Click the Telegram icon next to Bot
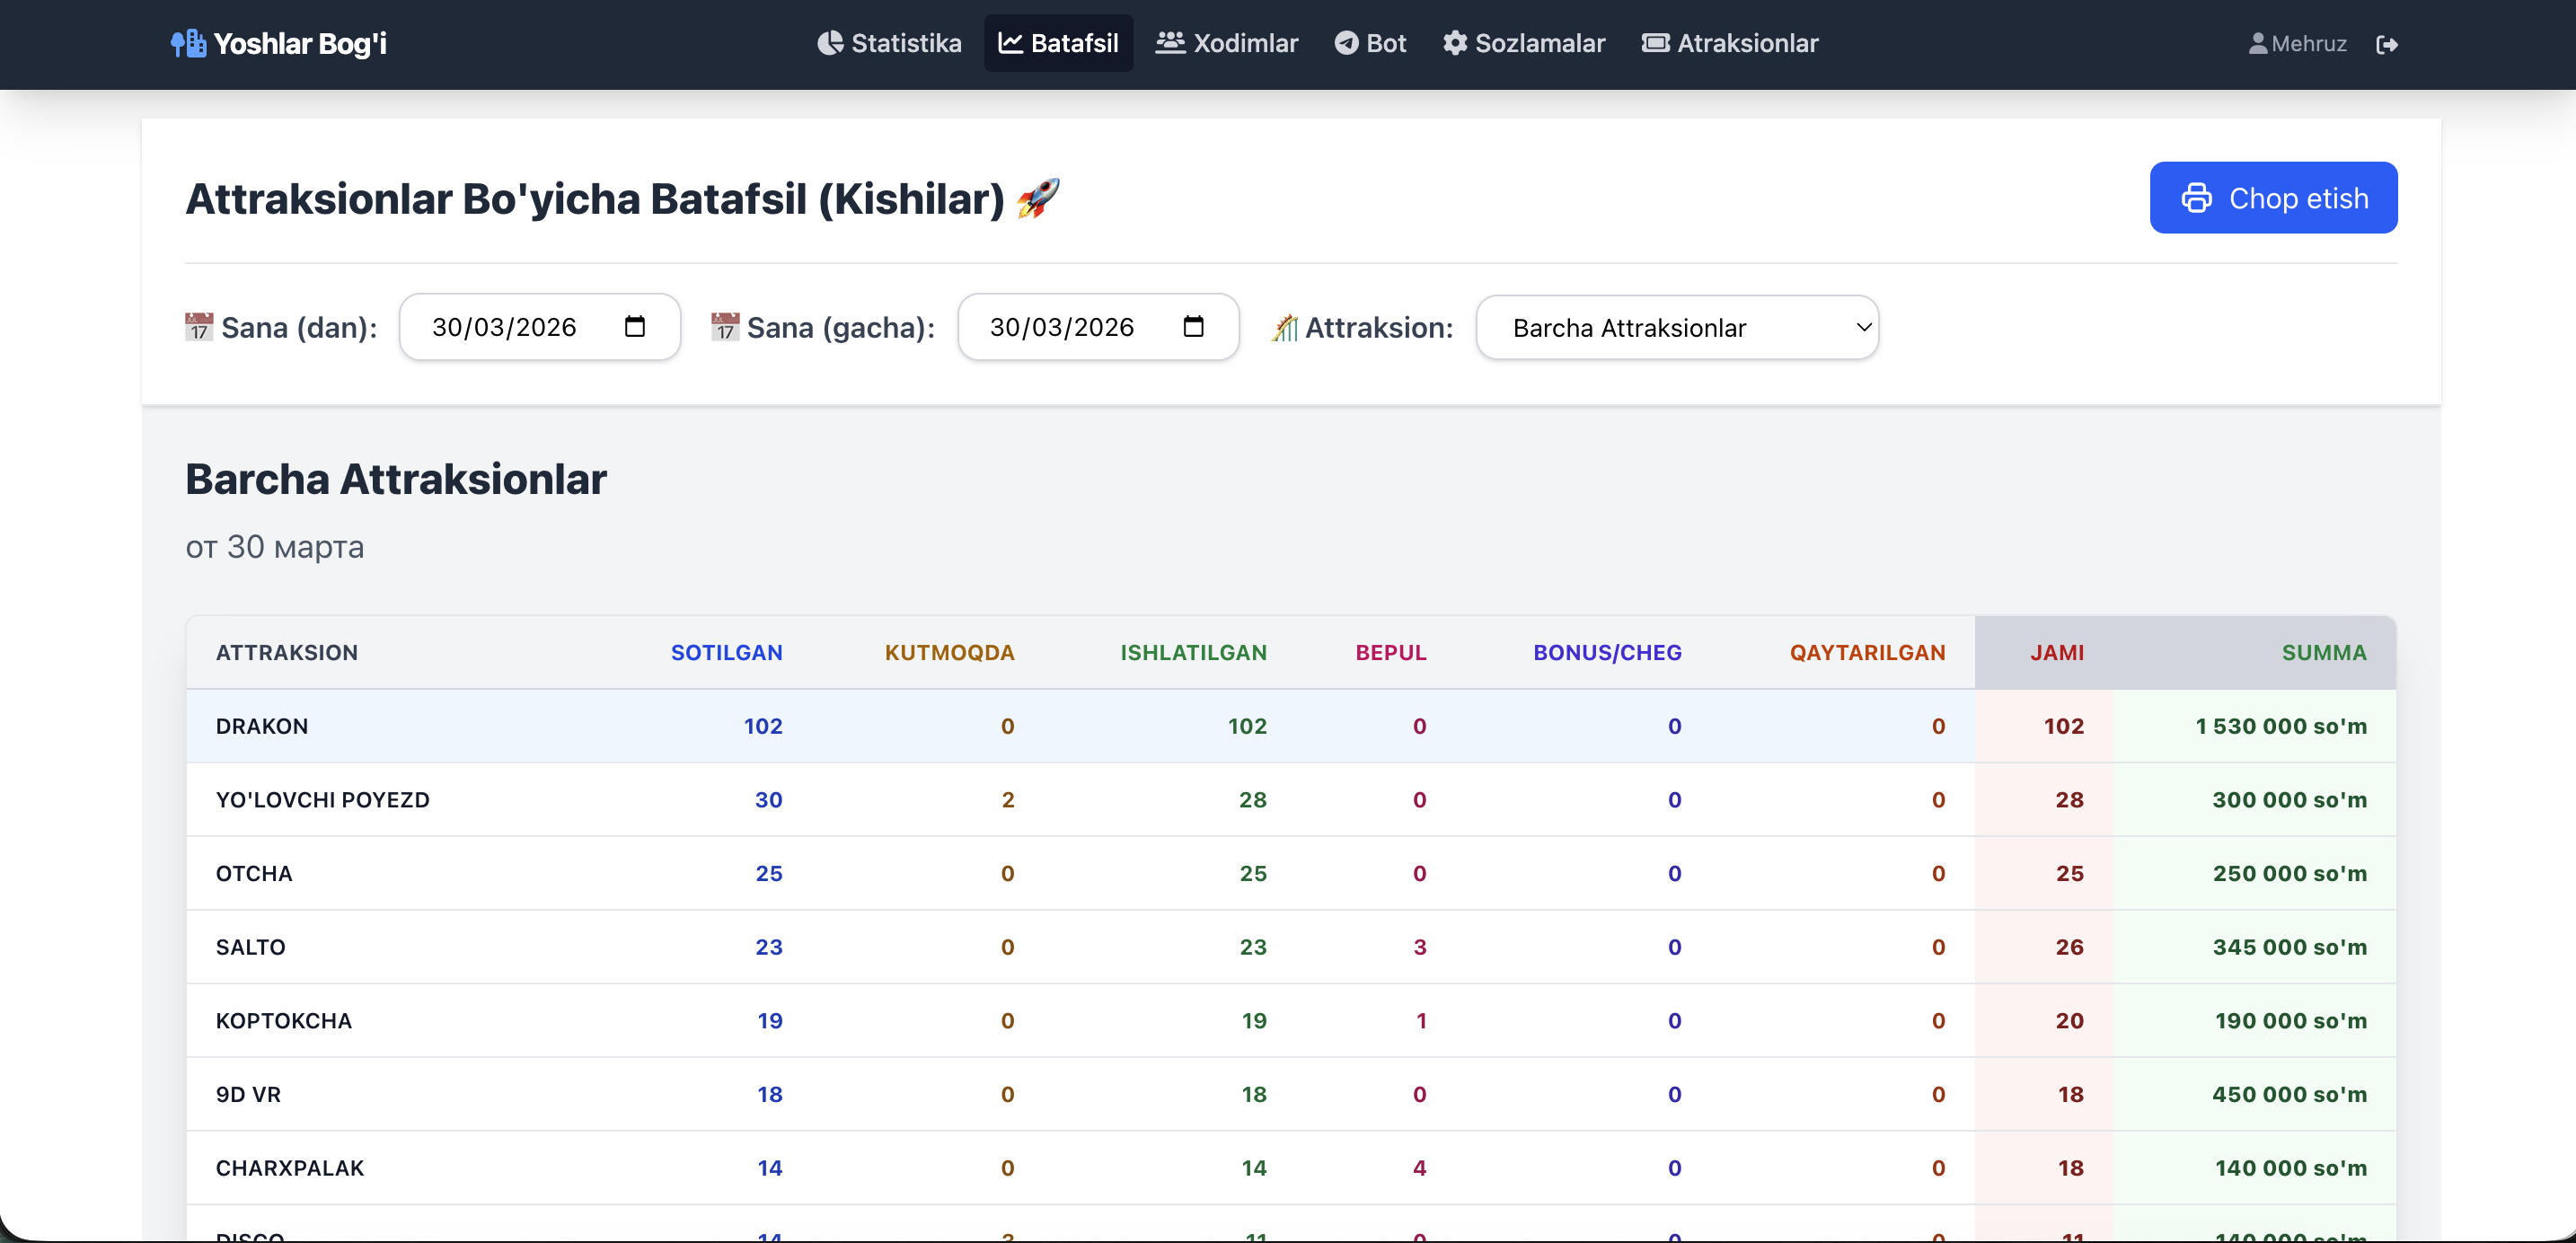 click(1347, 43)
